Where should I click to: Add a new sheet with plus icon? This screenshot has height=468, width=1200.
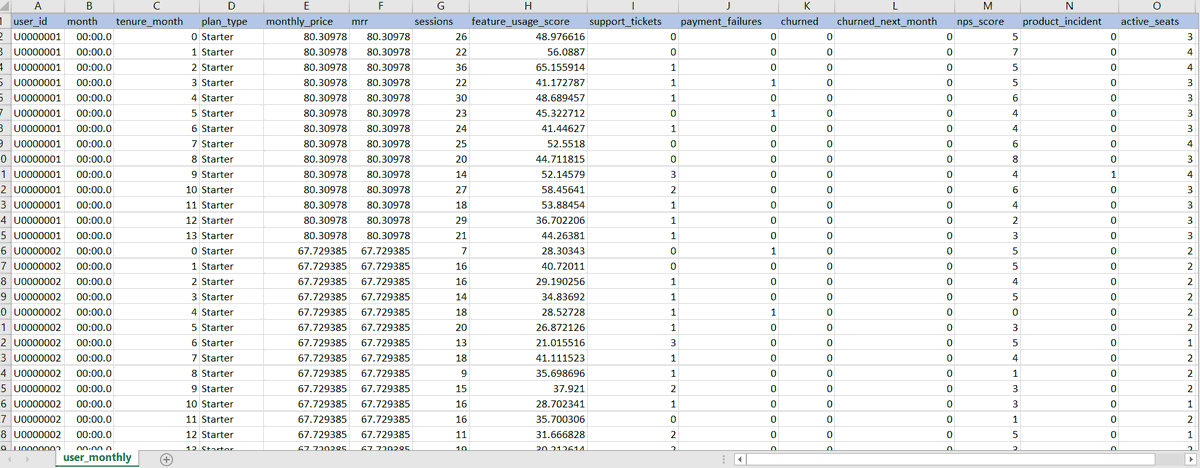(167, 459)
